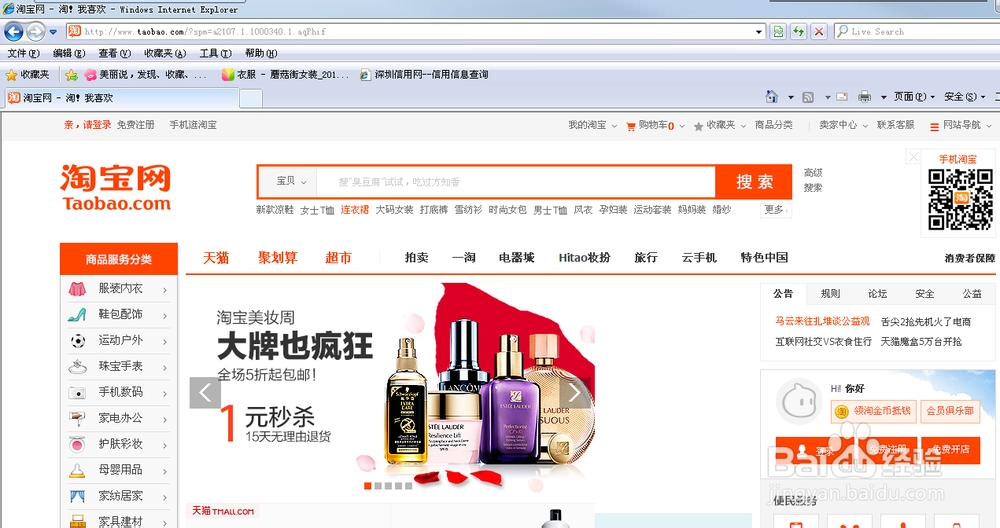The image size is (1000, 528).
Task: Click the 淘宝美妆周 banner image
Action: point(390,388)
